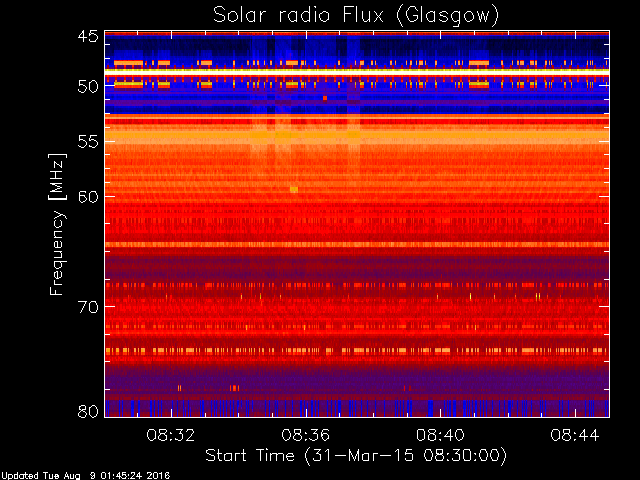The width and height of the screenshot is (640, 480).
Task: Select the 'Frequency [MHz]' axis label
Action: point(57,224)
